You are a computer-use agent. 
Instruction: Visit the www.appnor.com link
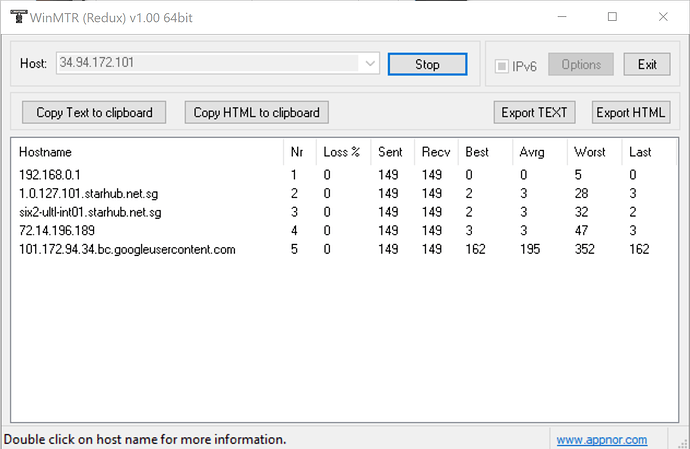tap(601, 439)
